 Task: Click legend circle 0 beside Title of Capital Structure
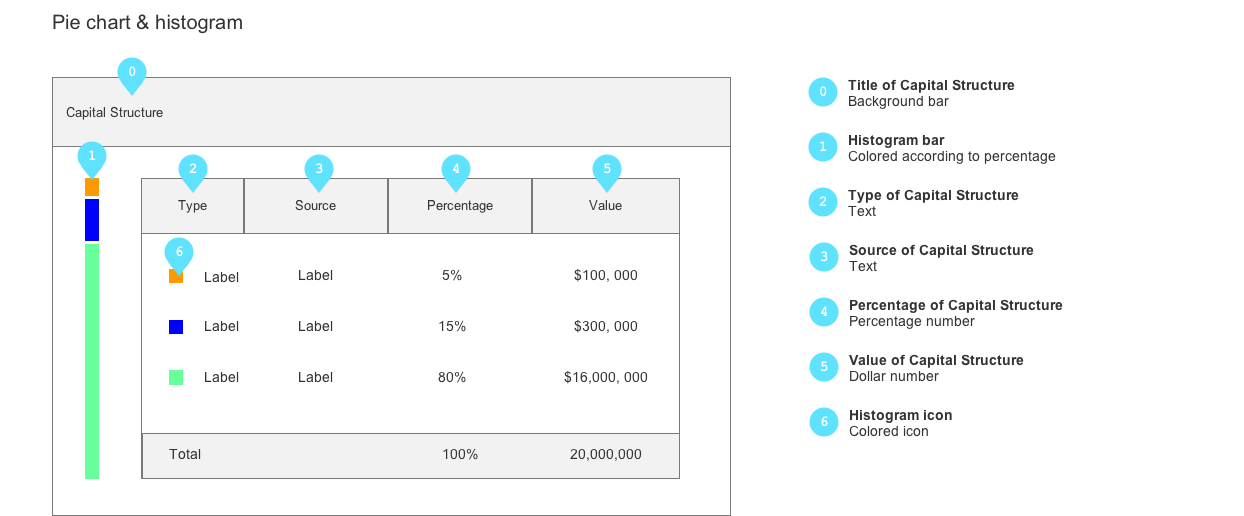823,92
